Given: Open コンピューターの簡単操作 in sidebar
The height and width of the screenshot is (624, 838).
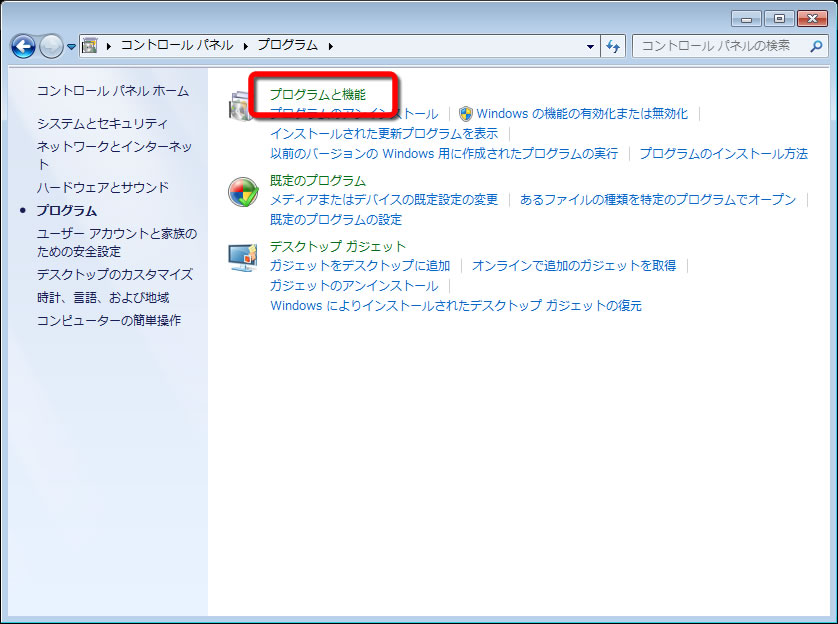Looking at the screenshot, I should pos(109,321).
